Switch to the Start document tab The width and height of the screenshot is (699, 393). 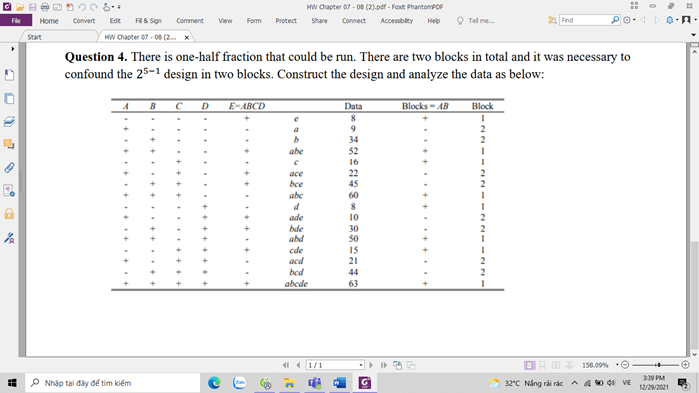tap(34, 37)
